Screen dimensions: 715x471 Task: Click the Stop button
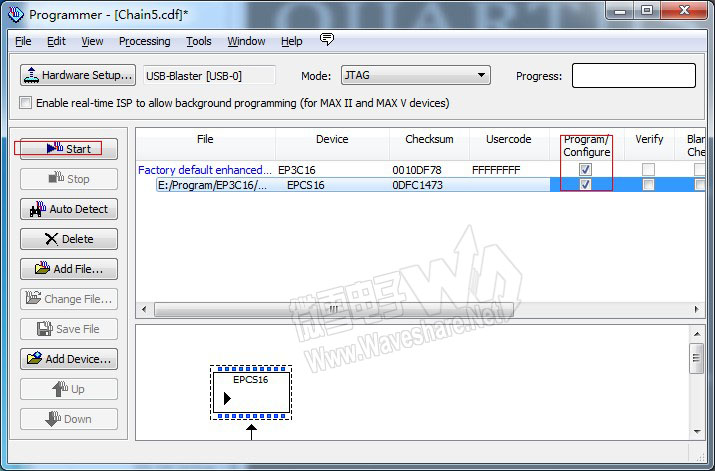tap(69, 179)
